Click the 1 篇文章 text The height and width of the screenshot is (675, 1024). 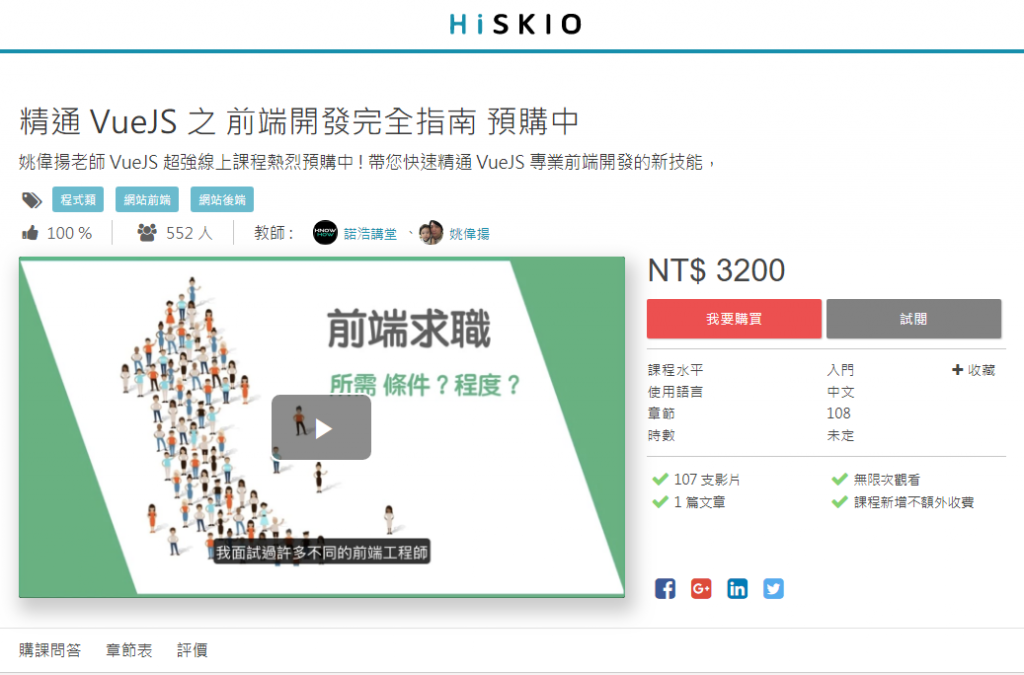tap(699, 502)
